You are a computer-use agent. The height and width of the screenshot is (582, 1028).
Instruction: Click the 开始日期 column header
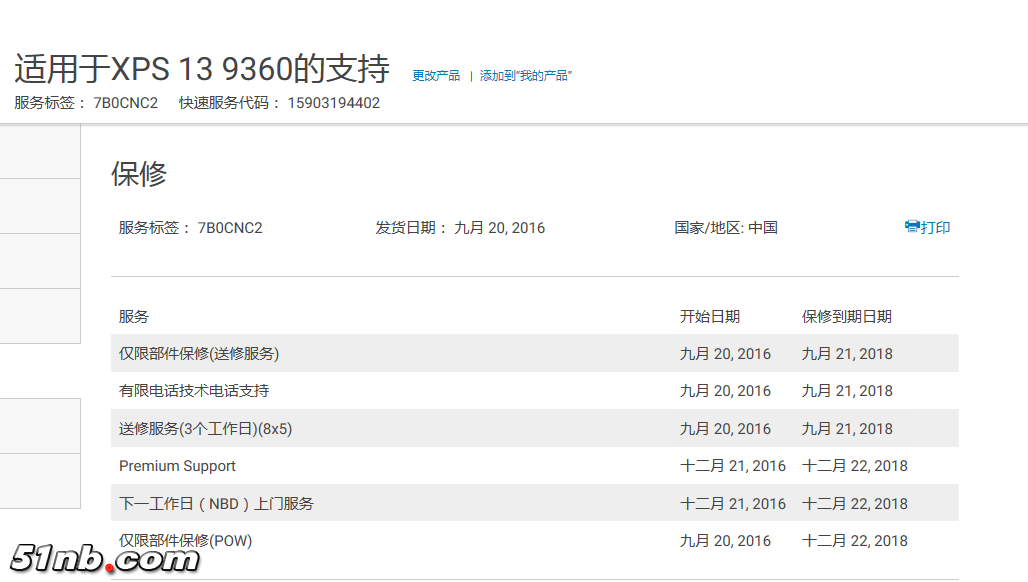point(710,317)
